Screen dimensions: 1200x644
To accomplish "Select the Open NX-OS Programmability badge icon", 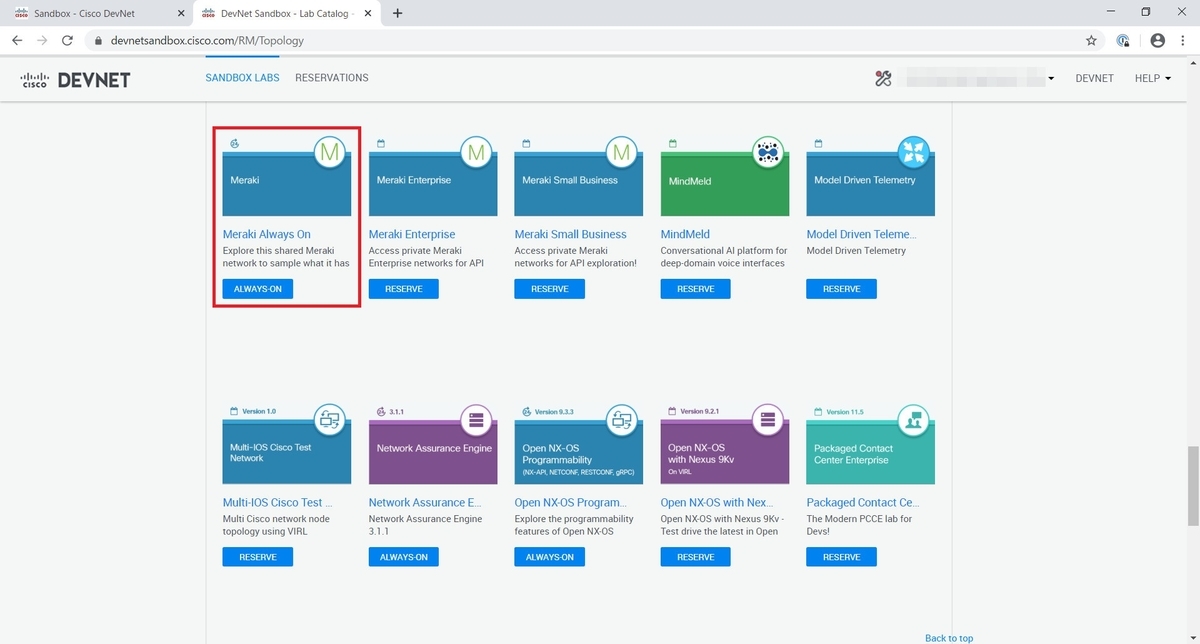I will pyautogui.click(x=621, y=420).
